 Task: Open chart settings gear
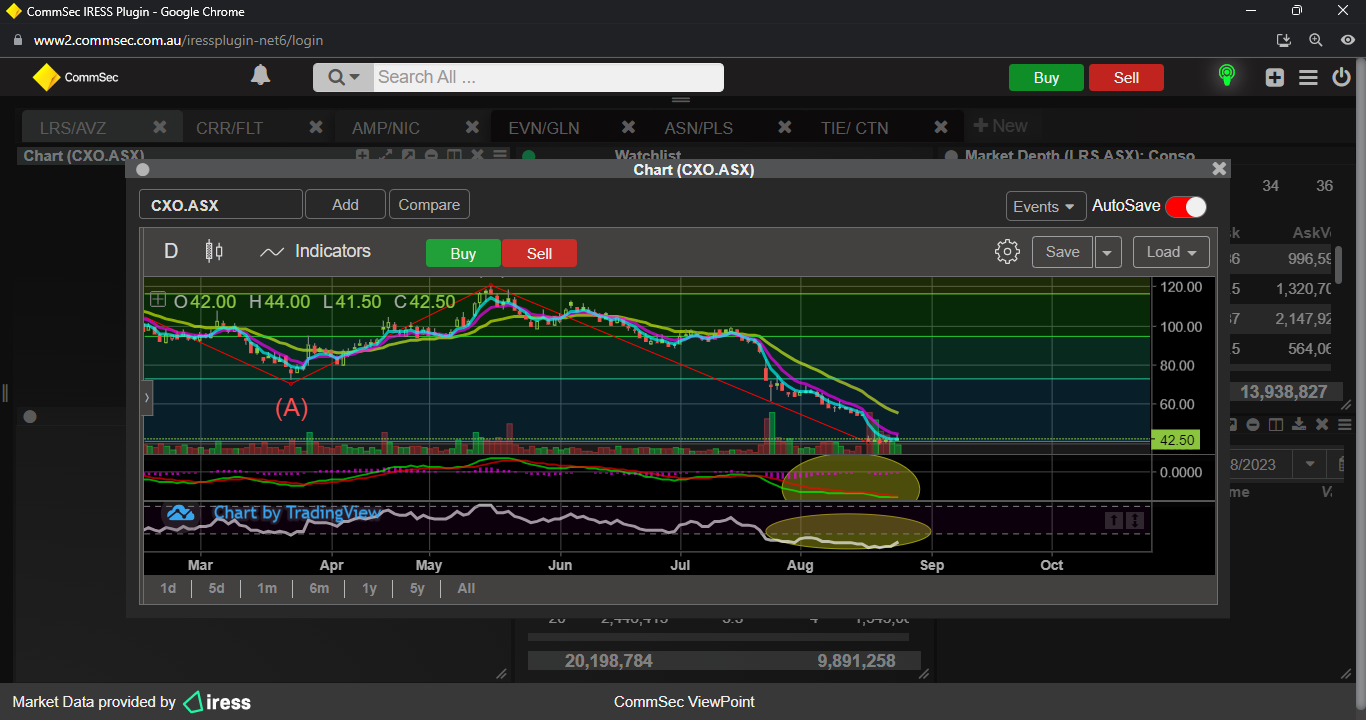(1007, 252)
